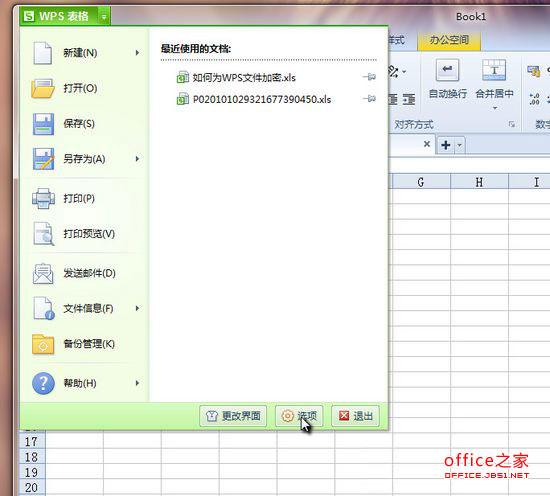Expand the 帮助(H) submenu arrow
The image size is (550, 496).
[138, 383]
